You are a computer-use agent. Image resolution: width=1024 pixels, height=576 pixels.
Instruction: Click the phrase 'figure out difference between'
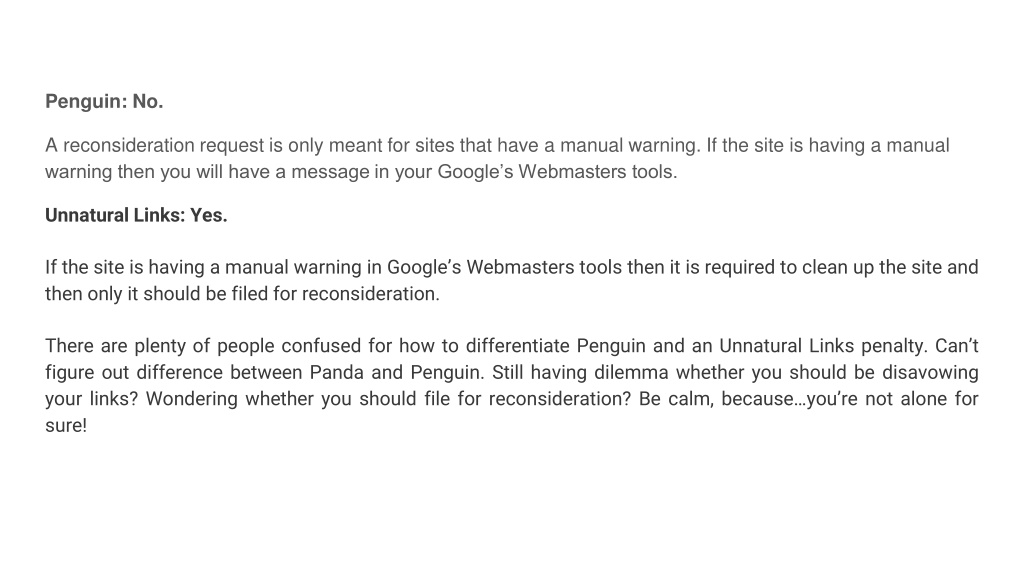coord(174,372)
